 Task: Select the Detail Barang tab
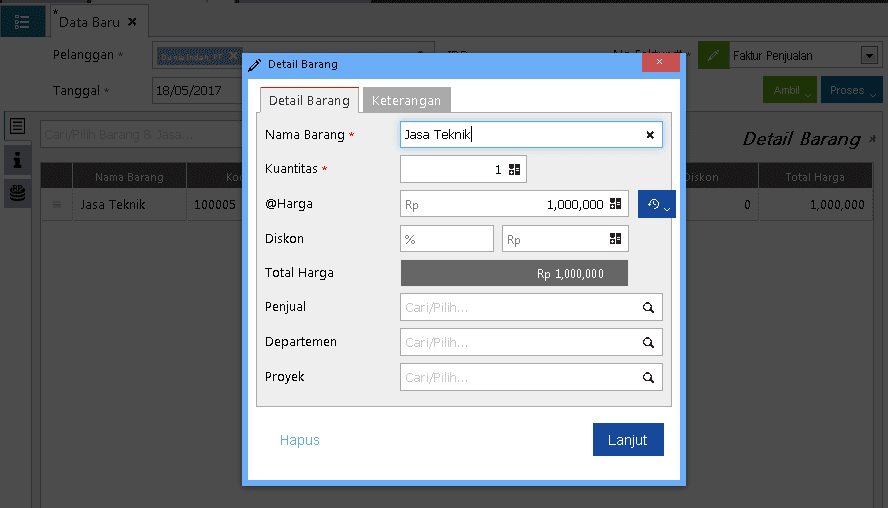(309, 100)
